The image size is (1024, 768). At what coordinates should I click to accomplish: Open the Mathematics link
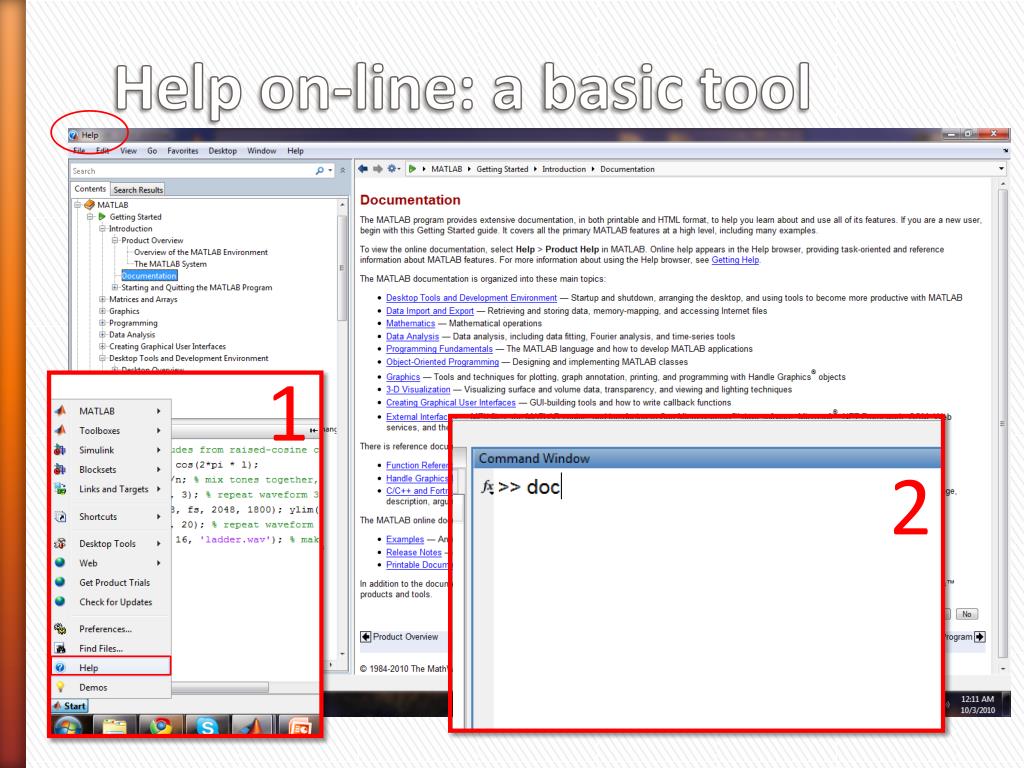pyautogui.click(x=410, y=323)
